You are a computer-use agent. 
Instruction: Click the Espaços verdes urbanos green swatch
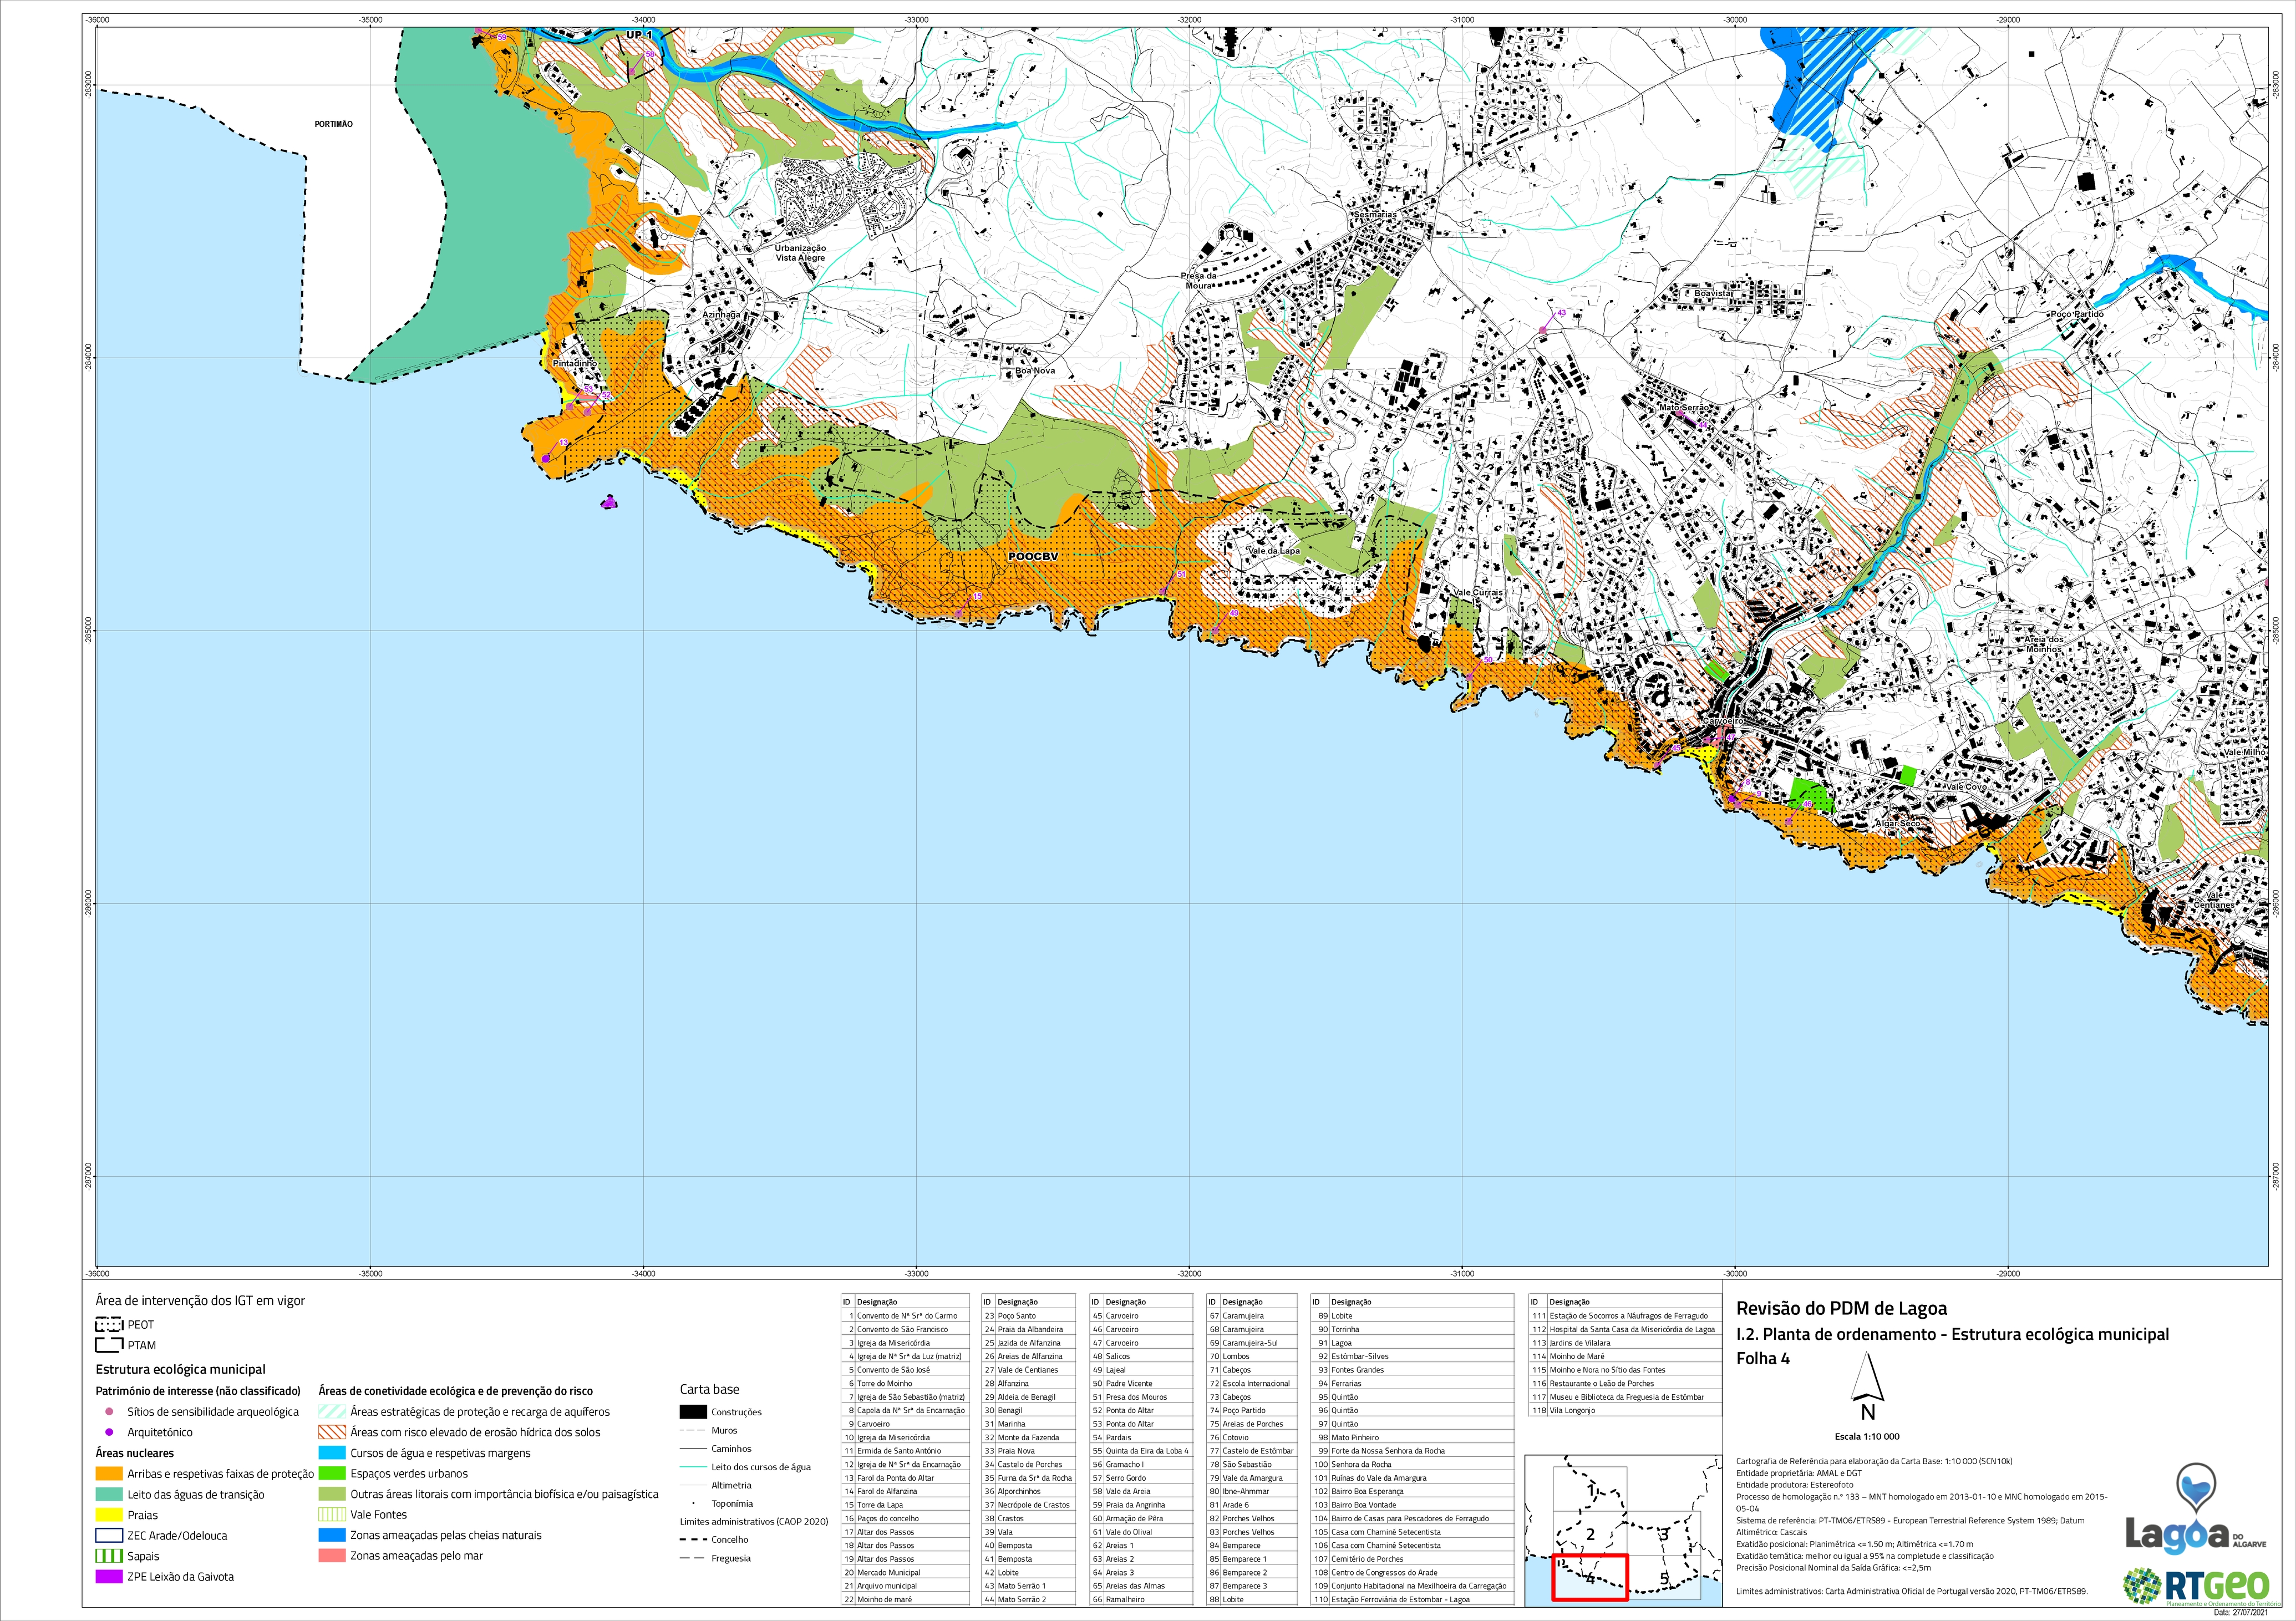[x=332, y=1474]
